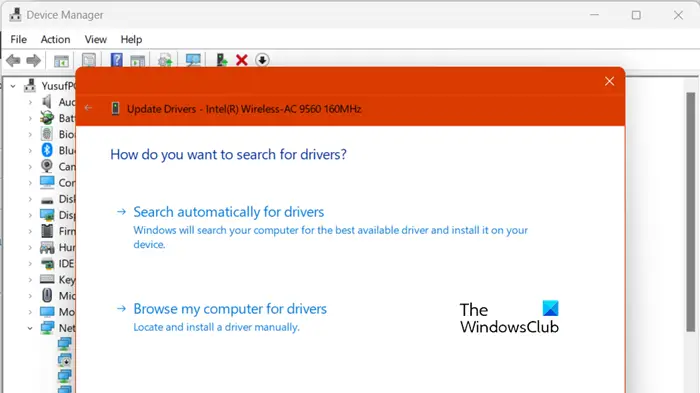Viewport: 700px width, 393px height.
Task: Open the View menu
Action: pyautogui.click(x=96, y=39)
